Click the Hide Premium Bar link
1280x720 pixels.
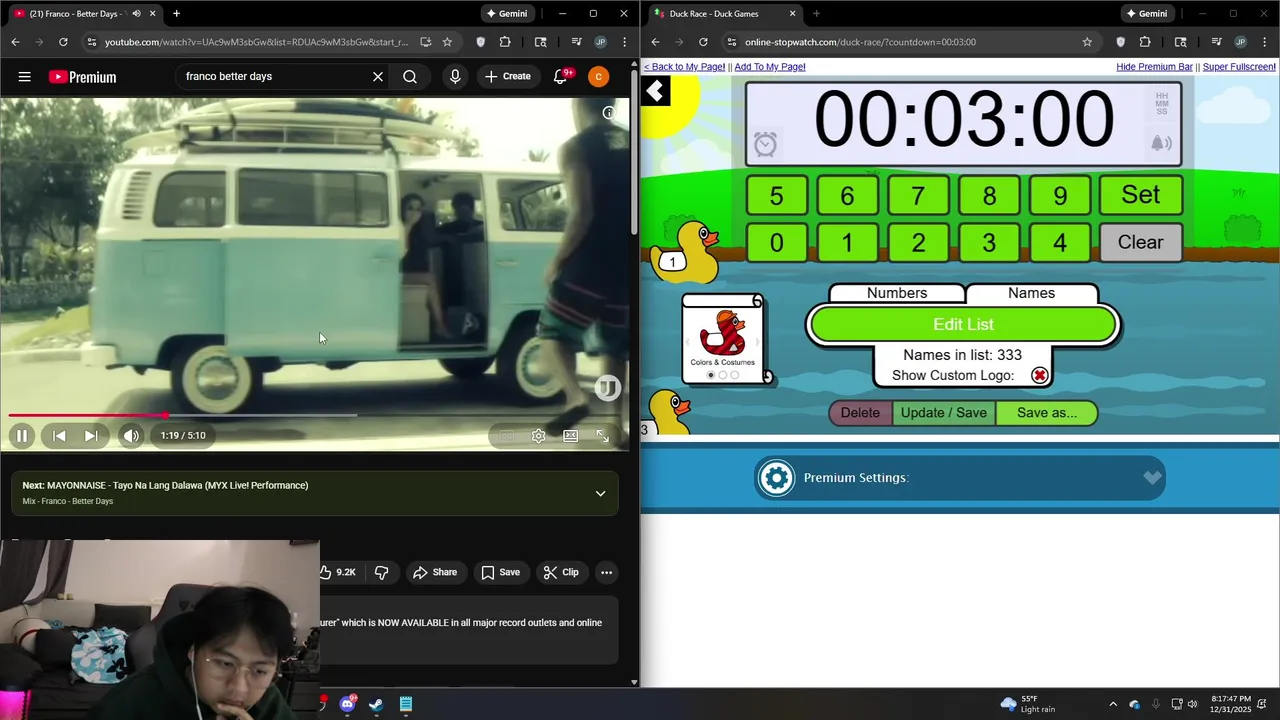(x=1154, y=67)
